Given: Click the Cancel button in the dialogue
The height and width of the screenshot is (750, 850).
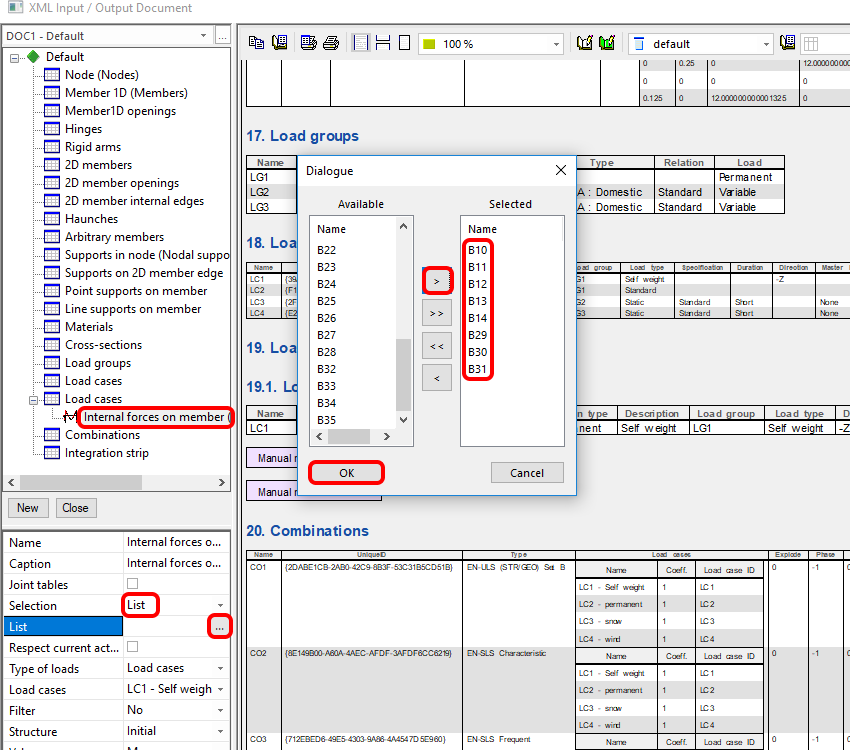Looking at the screenshot, I should point(527,473).
